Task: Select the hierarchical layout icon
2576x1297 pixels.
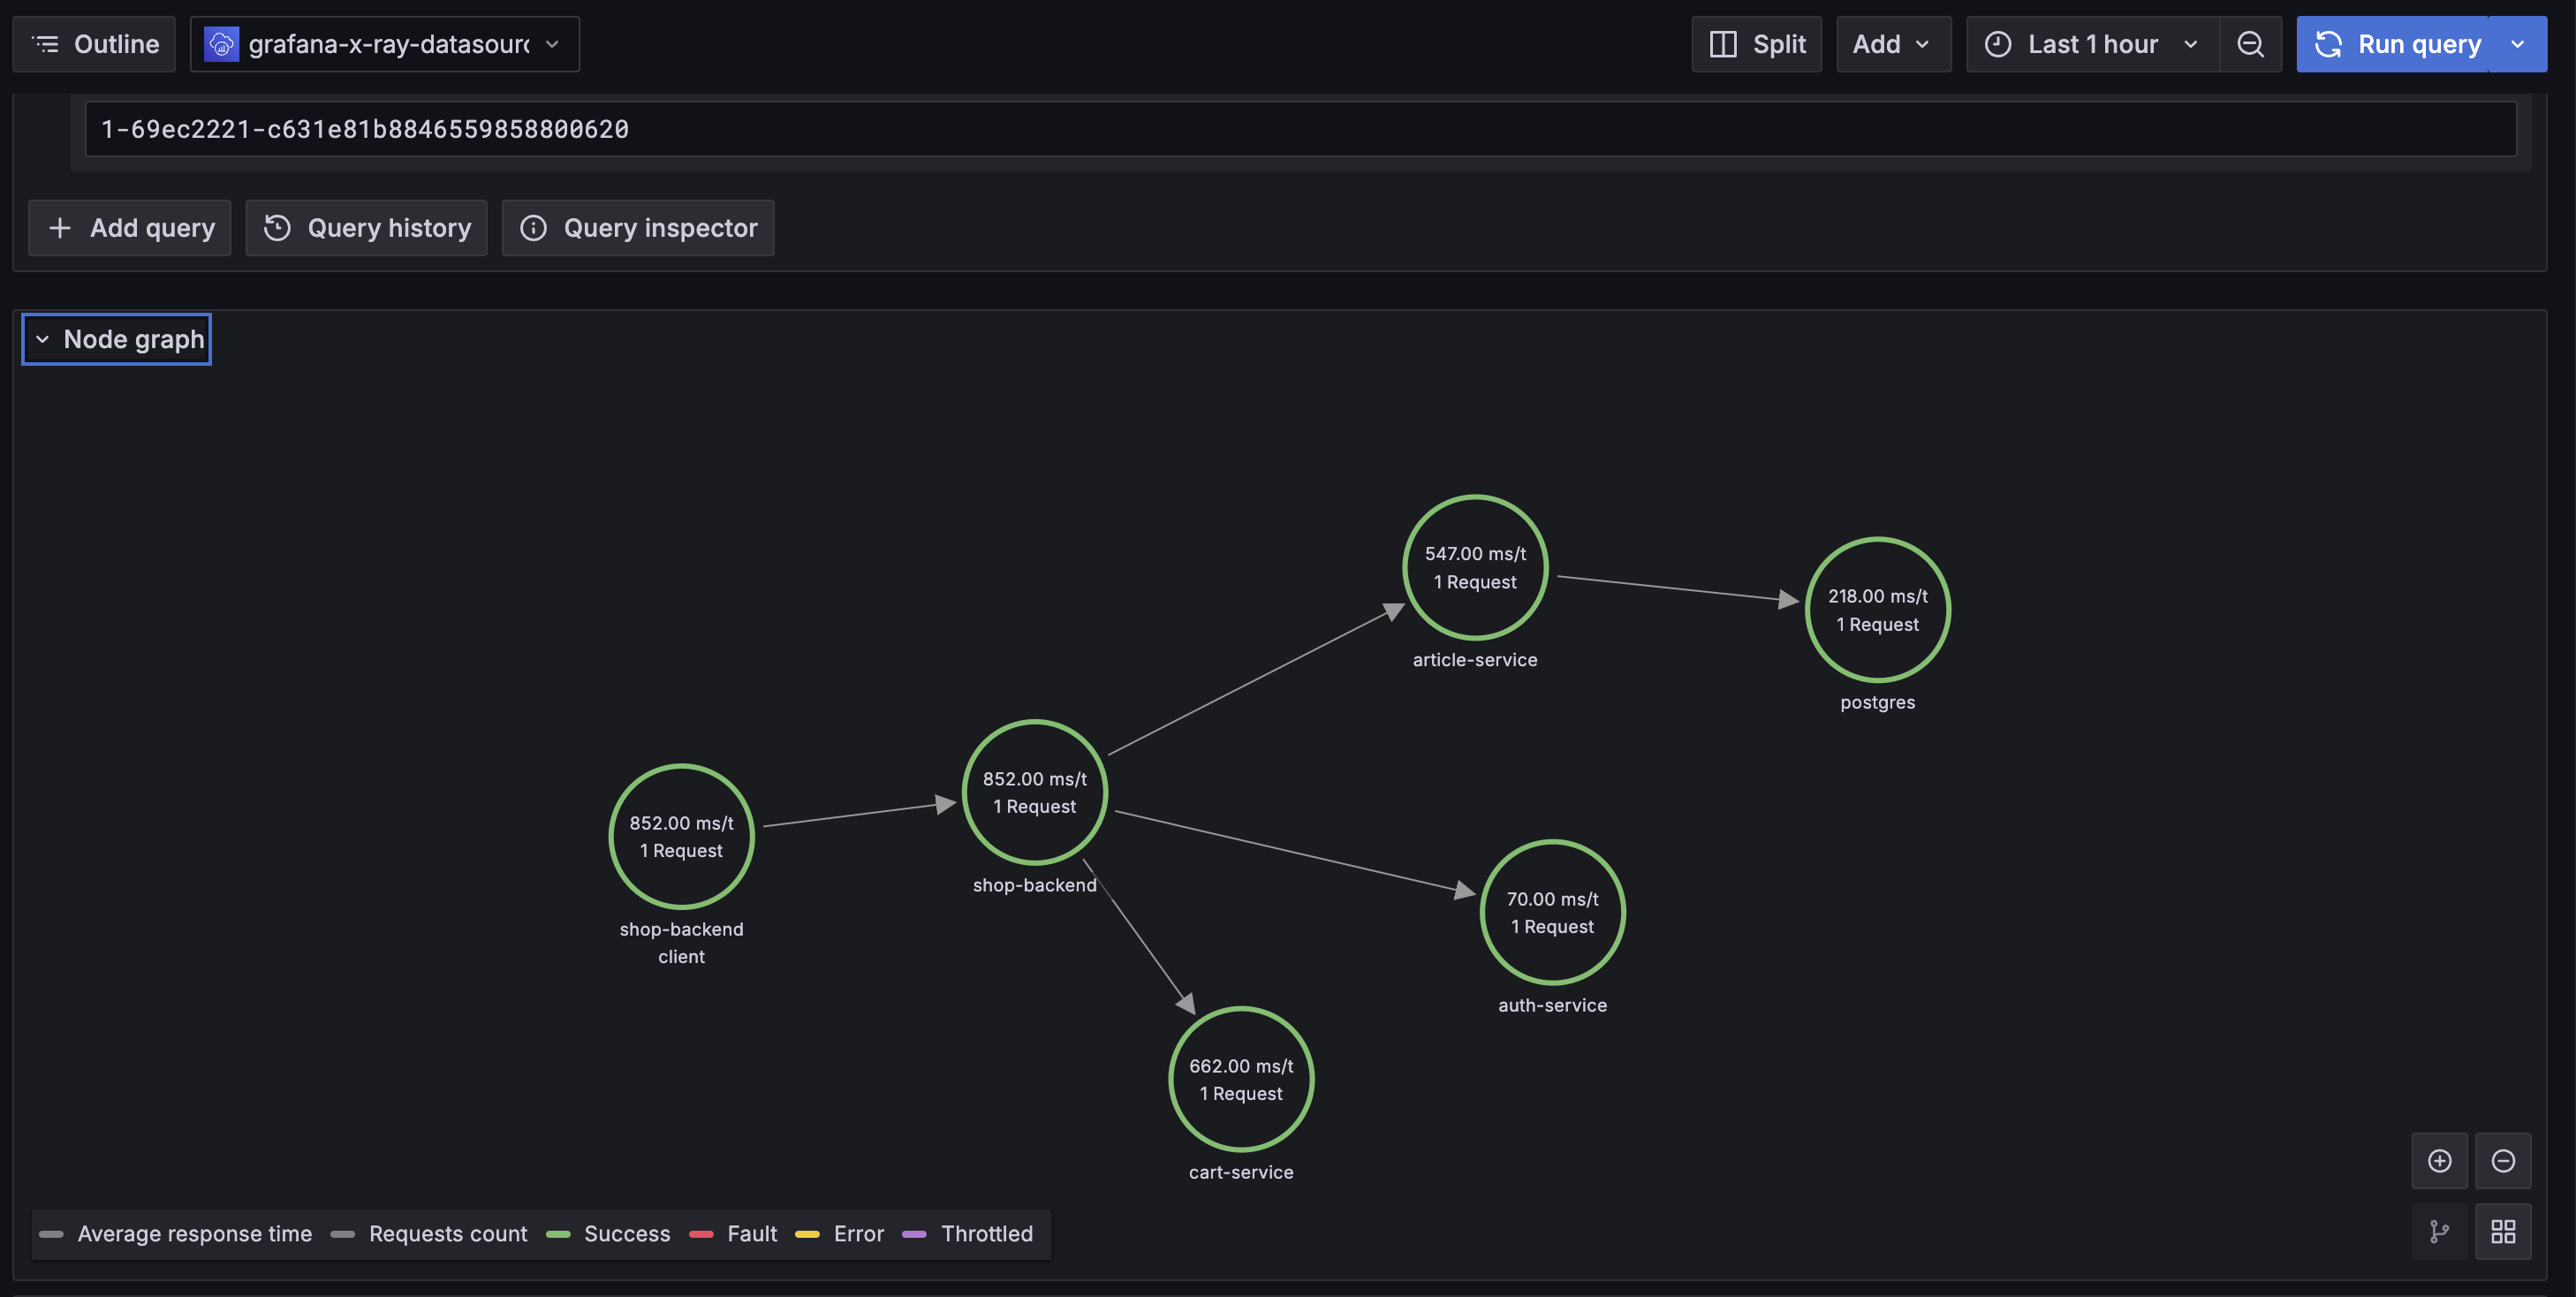Action: point(2440,1231)
